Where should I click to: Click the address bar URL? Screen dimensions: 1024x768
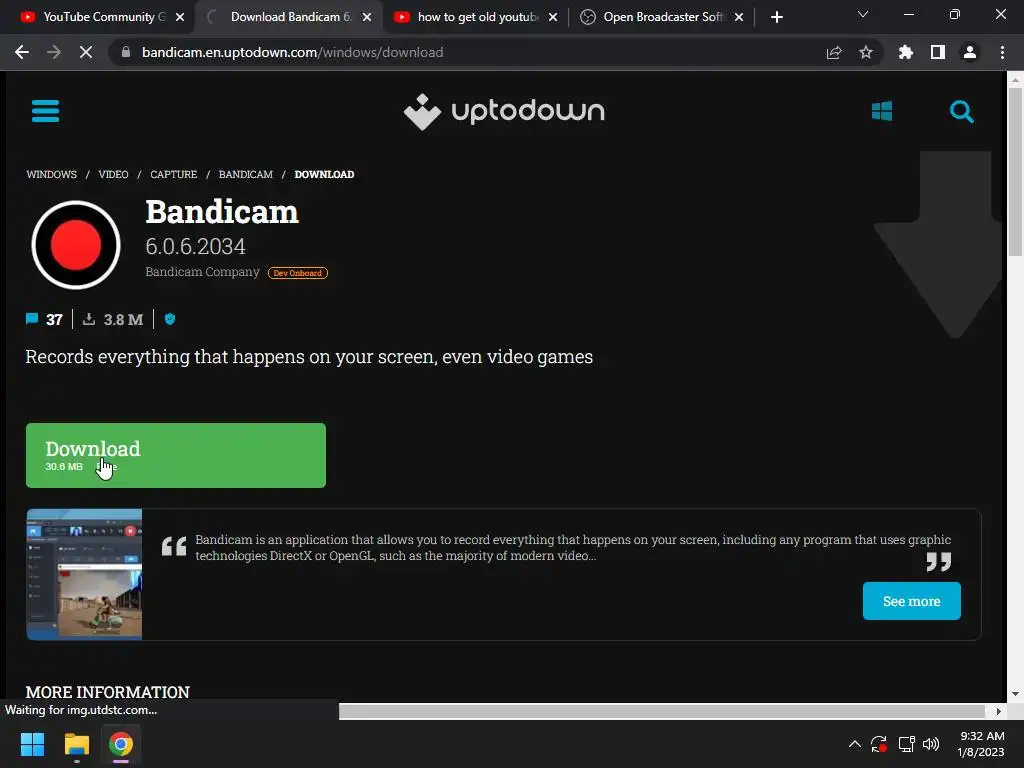(x=293, y=52)
